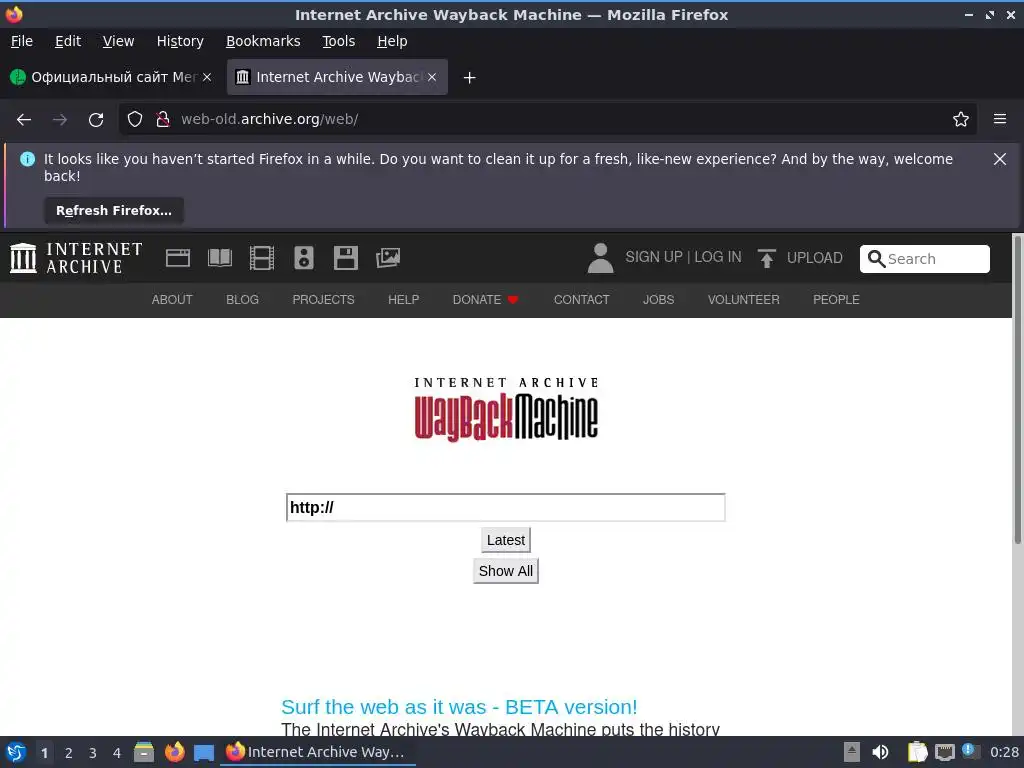This screenshot has height=768, width=1024.
Task: Click the page vertical scrollbar thumb
Action: point(1017,389)
